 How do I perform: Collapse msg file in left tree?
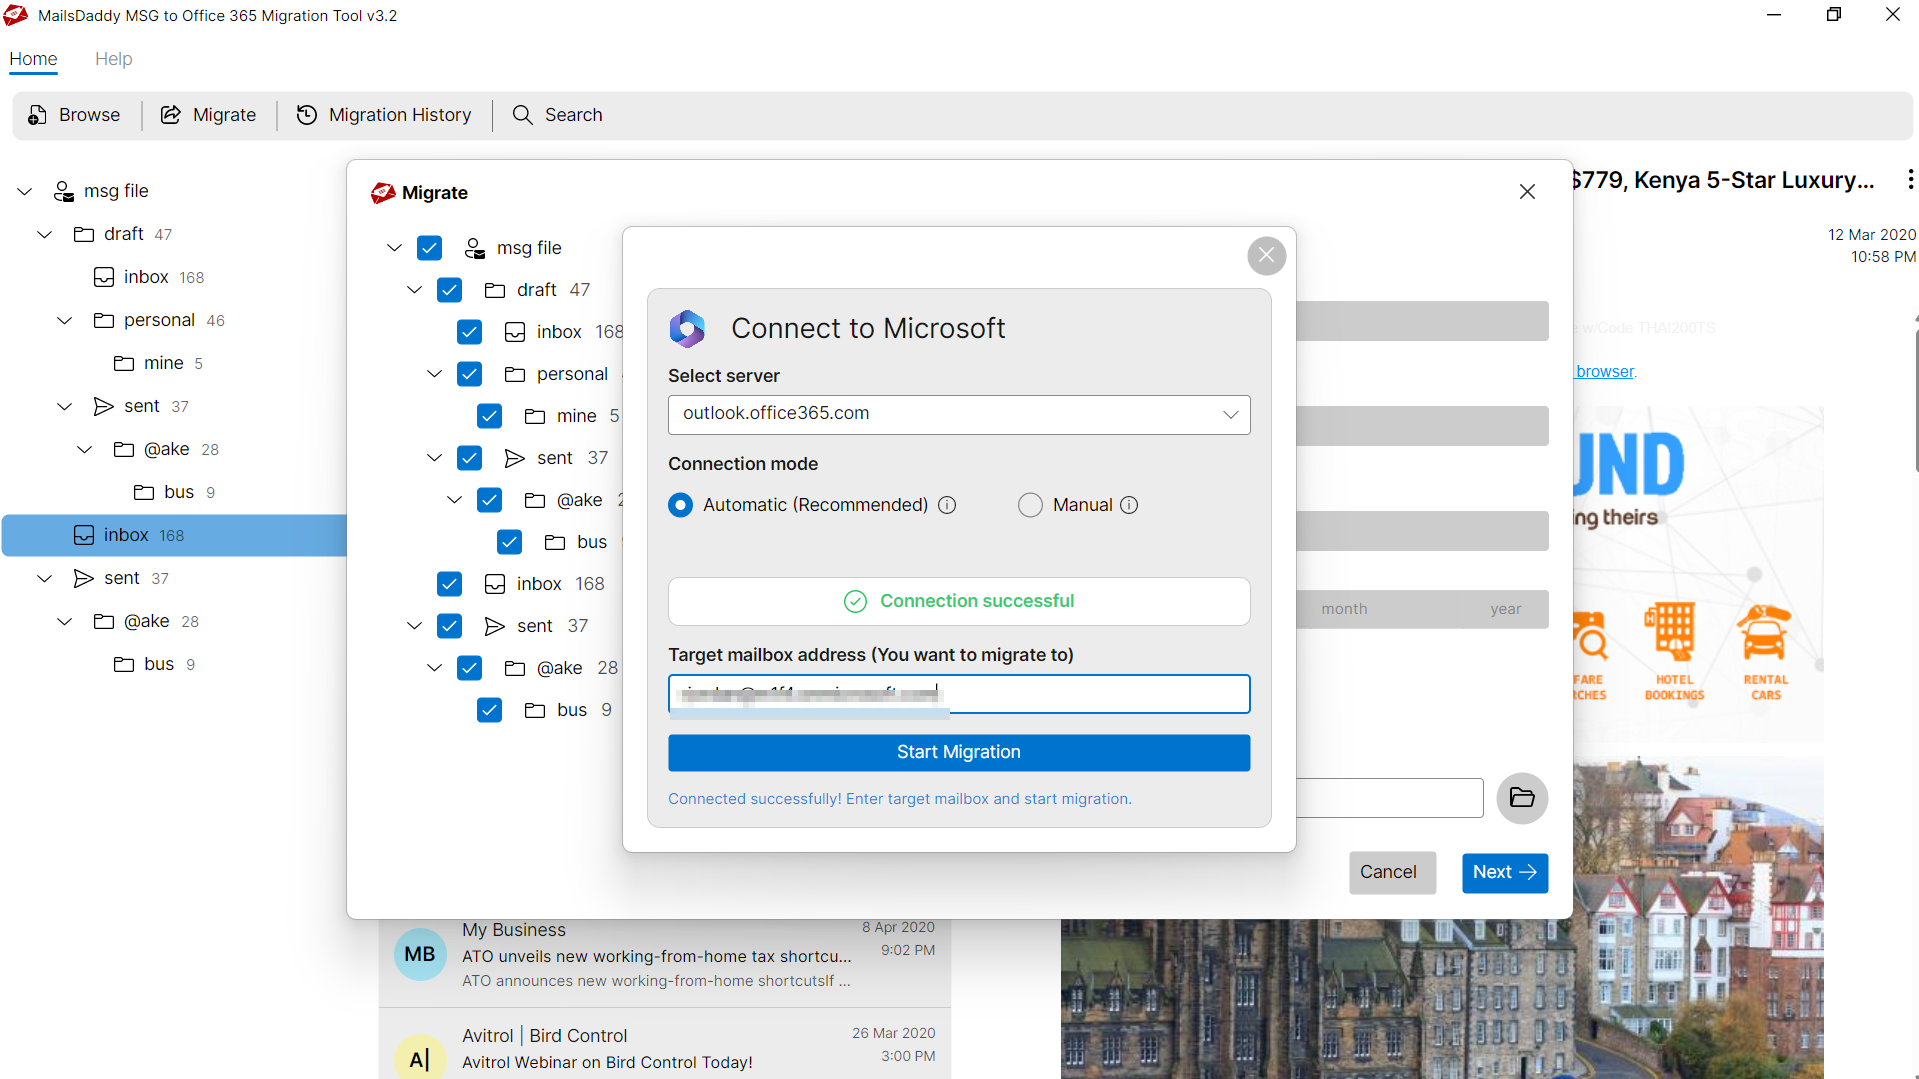coord(25,191)
